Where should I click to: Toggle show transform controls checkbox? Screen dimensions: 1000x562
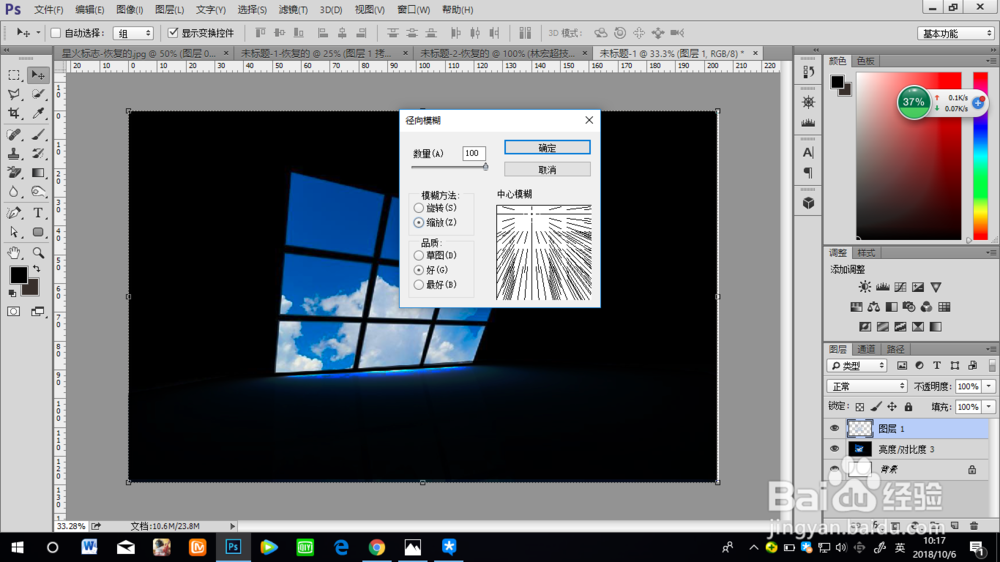click(x=173, y=33)
